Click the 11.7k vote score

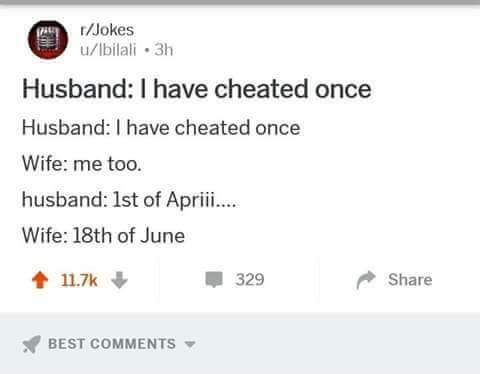pos(79,280)
